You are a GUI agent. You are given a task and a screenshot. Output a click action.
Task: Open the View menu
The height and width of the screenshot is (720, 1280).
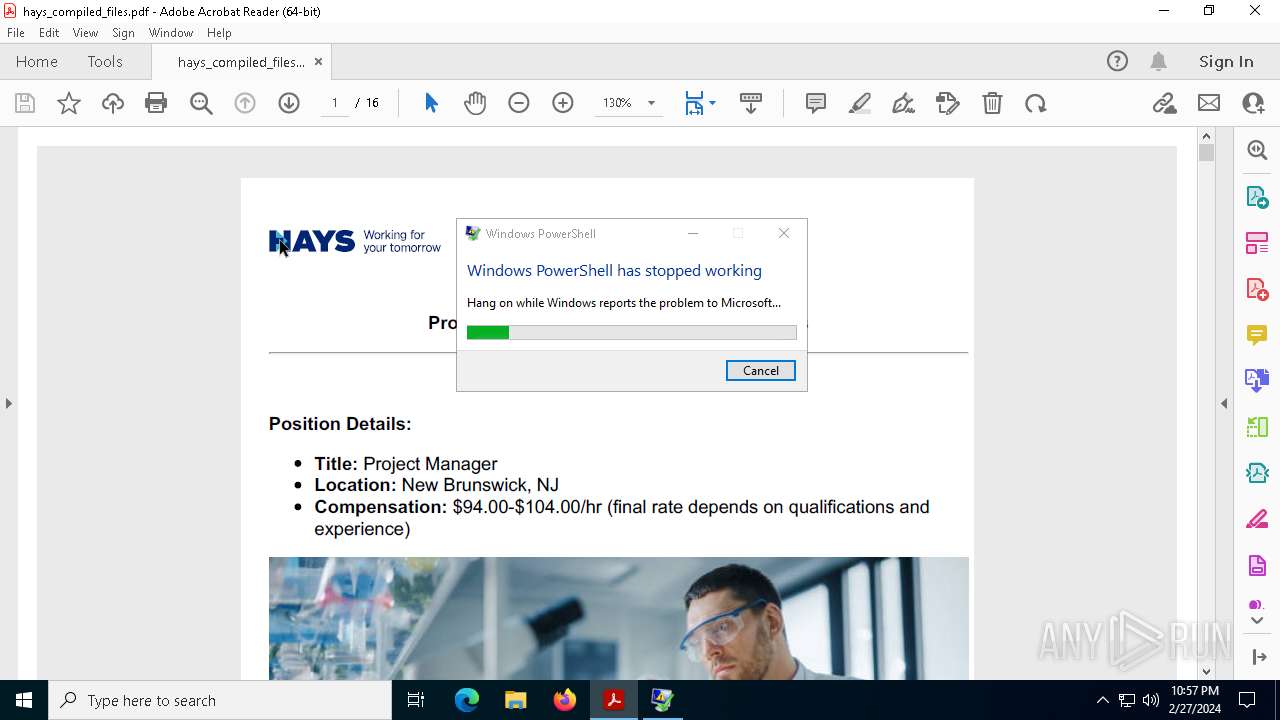85,33
